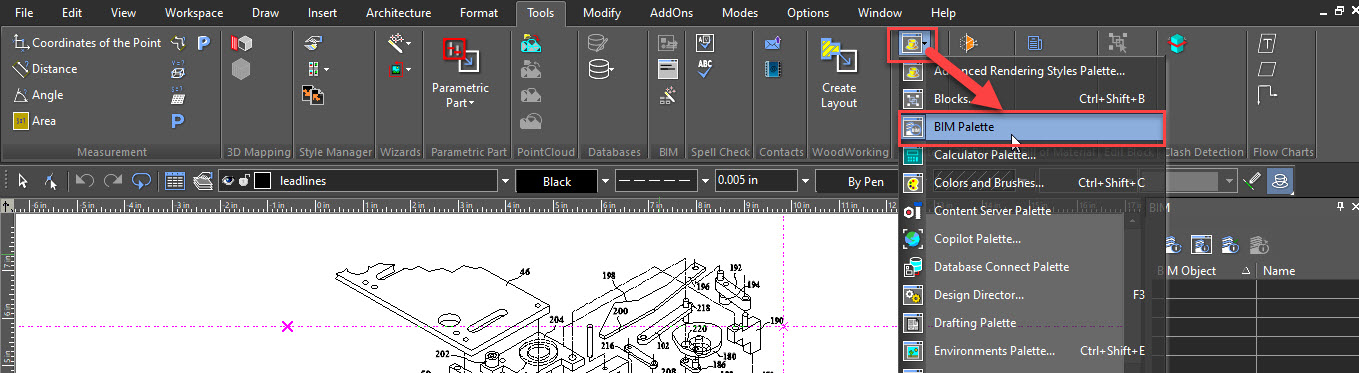Open the Black pen color dropdown
Viewport: 1359px width, 373px height.
coord(606,182)
